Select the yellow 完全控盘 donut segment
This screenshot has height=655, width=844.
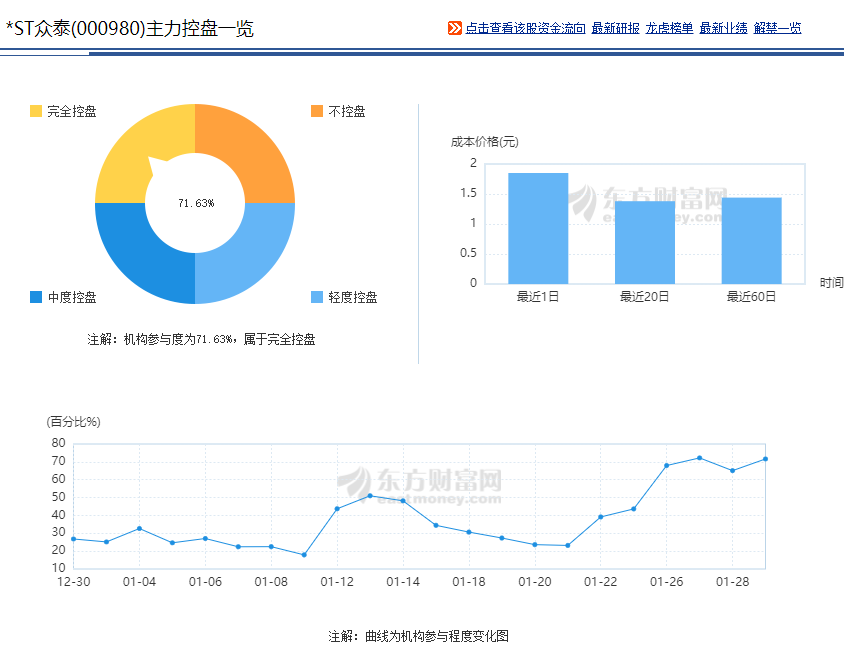pos(143,151)
